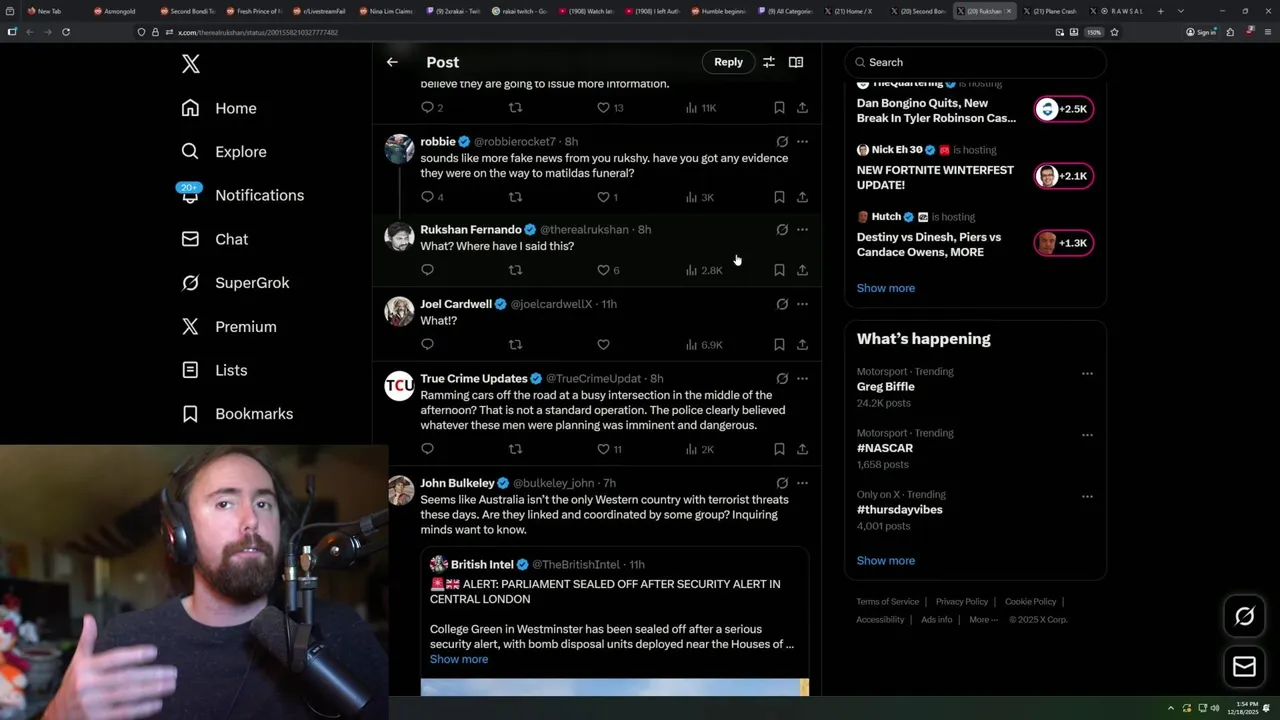1280x720 pixels.
Task: Repost True Crime Updates reply
Action: tap(515, 449)
